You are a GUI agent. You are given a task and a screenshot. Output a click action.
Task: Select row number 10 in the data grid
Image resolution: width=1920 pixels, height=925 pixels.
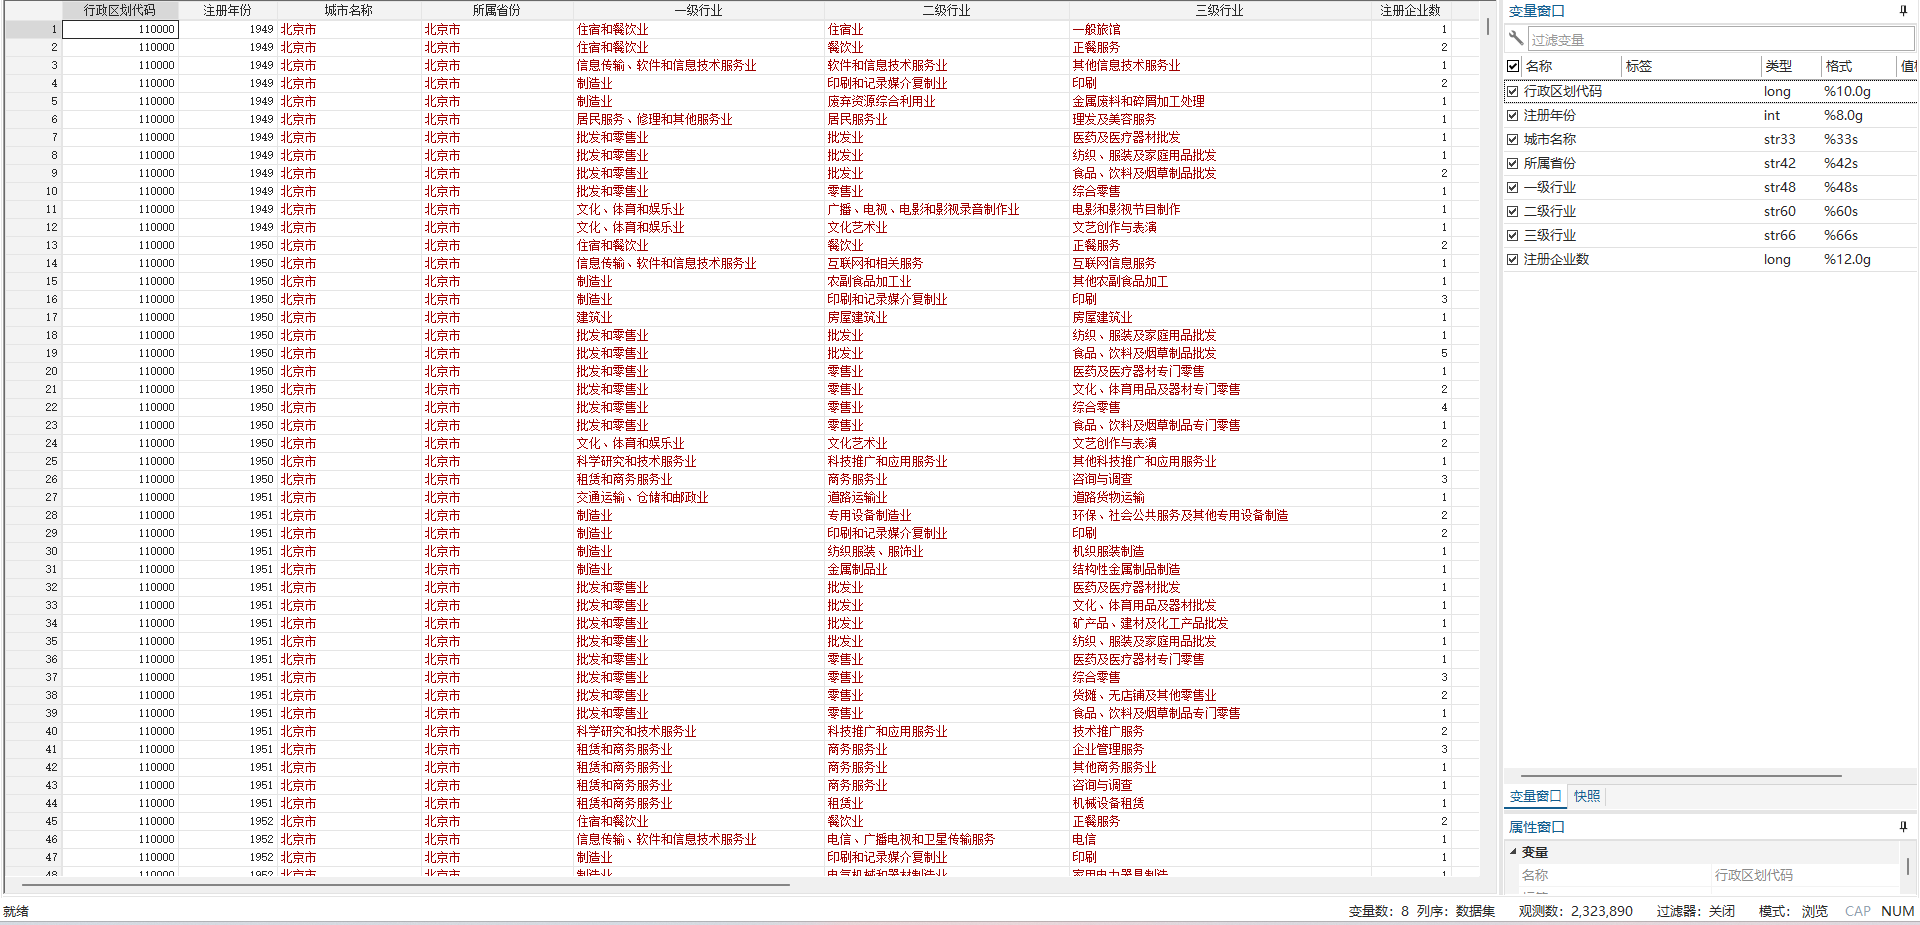(x=33, y=191)
